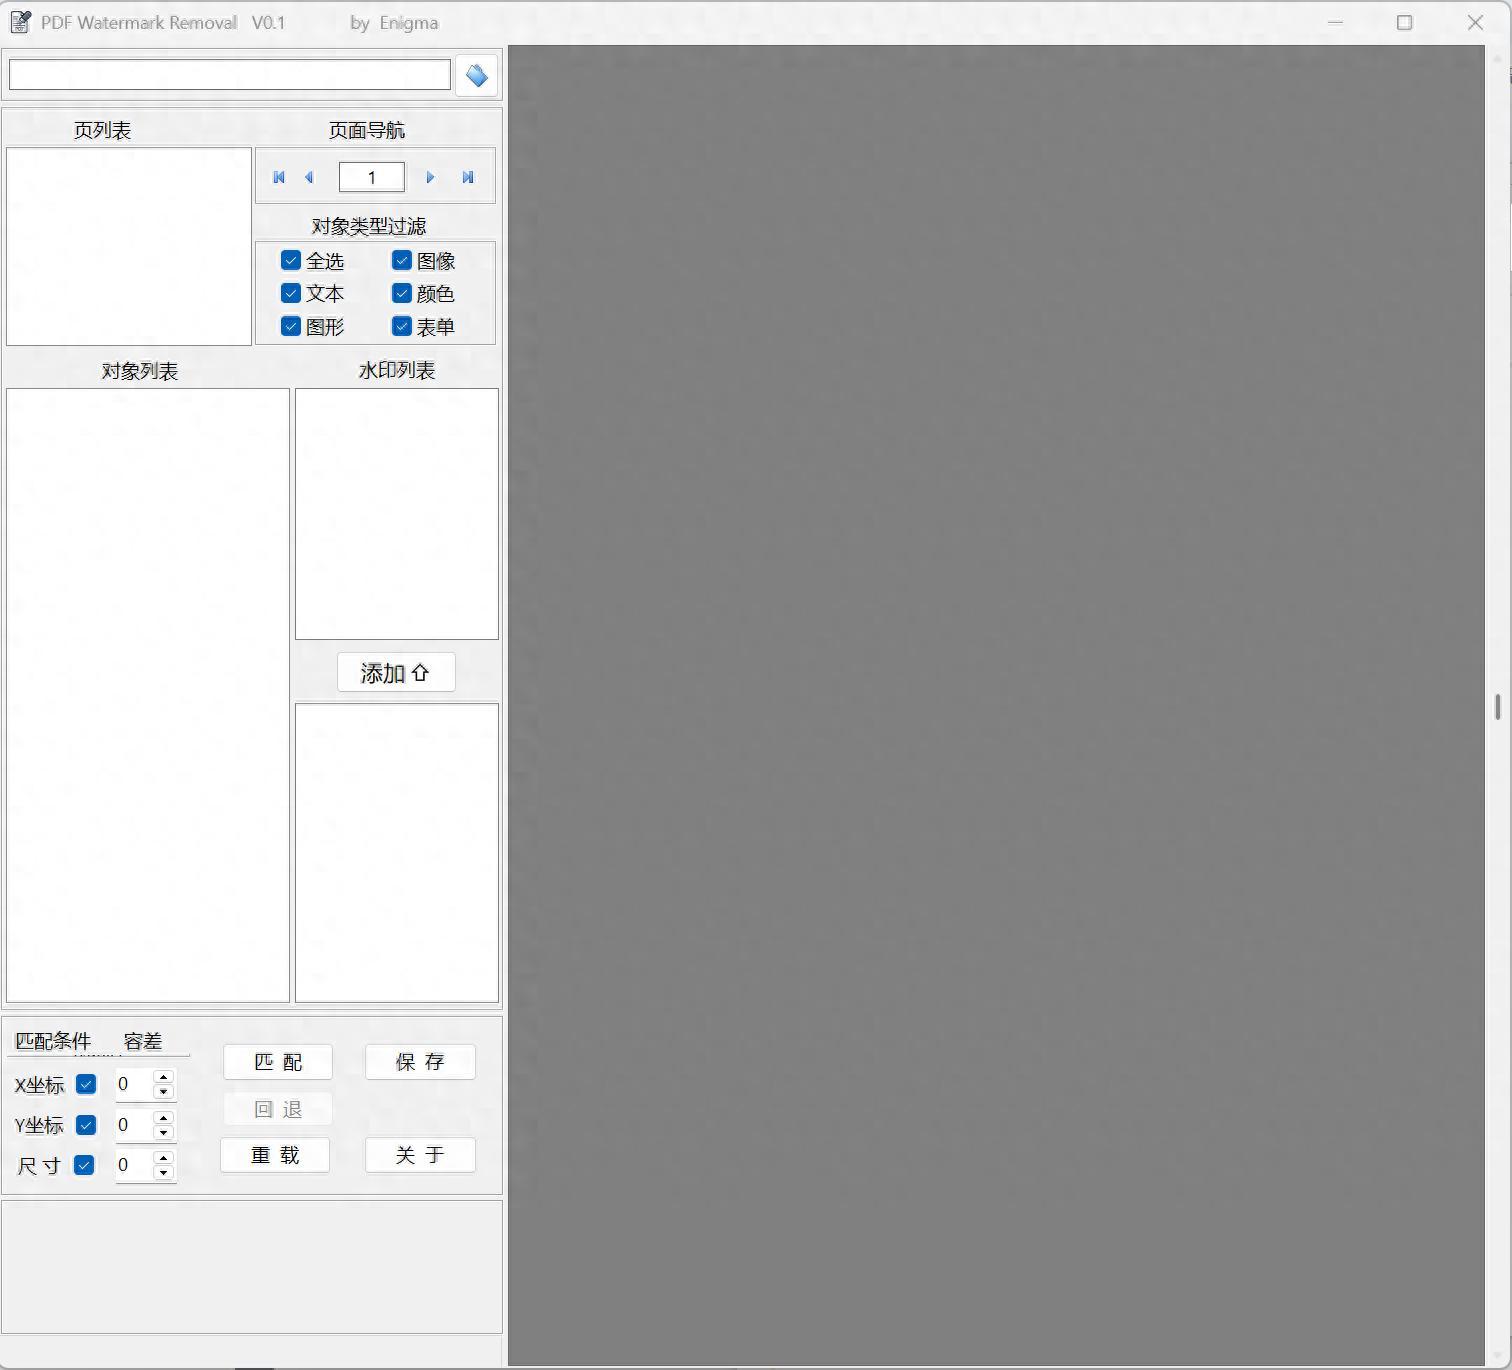The image size is (1512, 1370).
Task: Jump to the last page
Action: coord(467,177)
